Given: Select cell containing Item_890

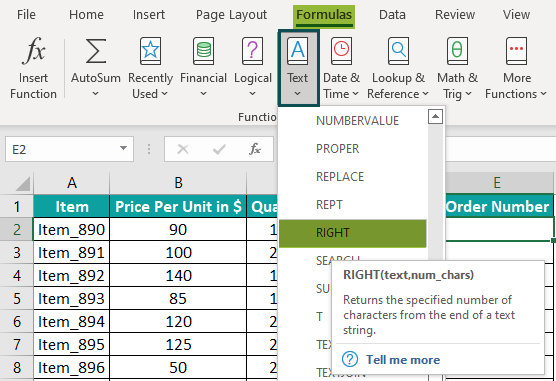Looking at the screenshot, I should tap(72, 230).
